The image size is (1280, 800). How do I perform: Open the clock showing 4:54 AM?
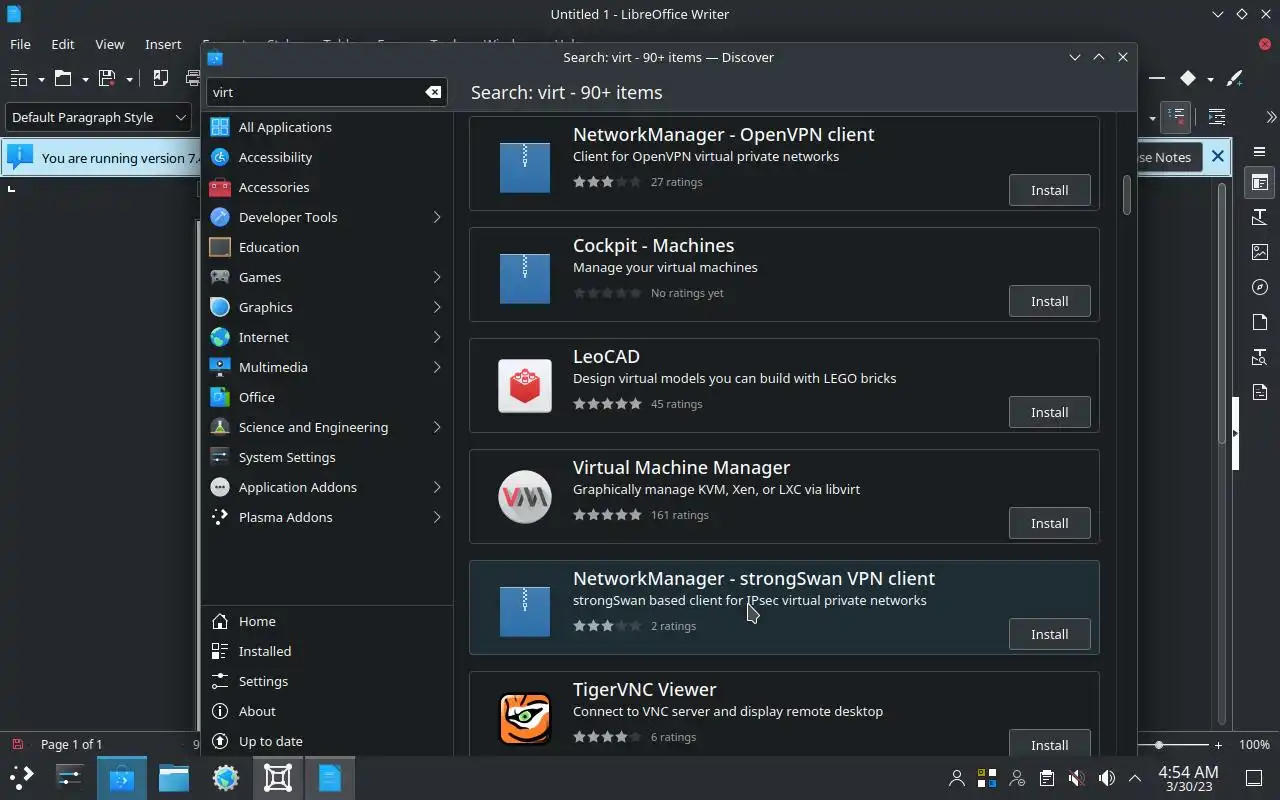click(1188, 778)
